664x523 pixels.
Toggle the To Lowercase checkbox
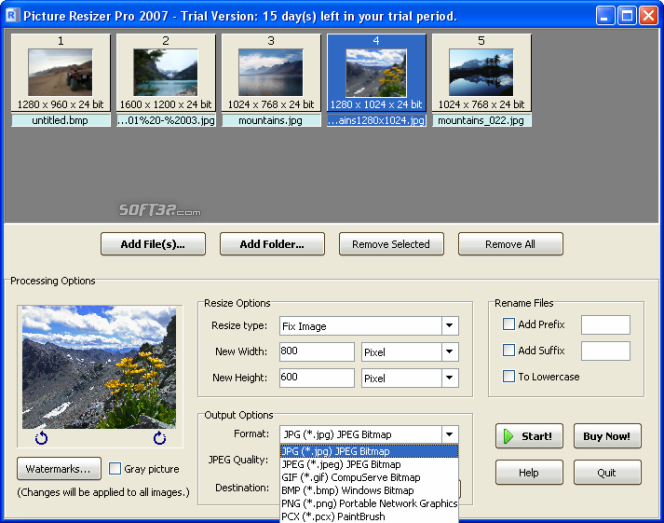click(509, 376)
